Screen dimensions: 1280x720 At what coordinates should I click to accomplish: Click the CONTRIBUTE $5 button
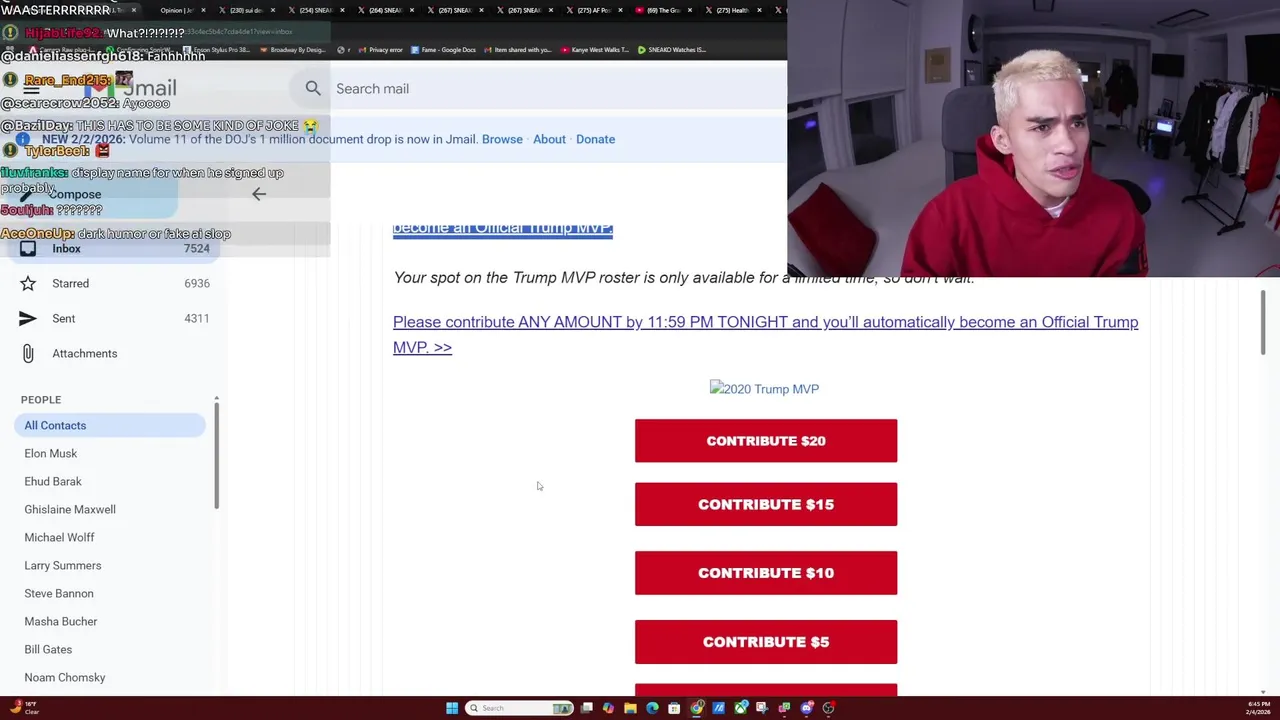coord(766,642)
